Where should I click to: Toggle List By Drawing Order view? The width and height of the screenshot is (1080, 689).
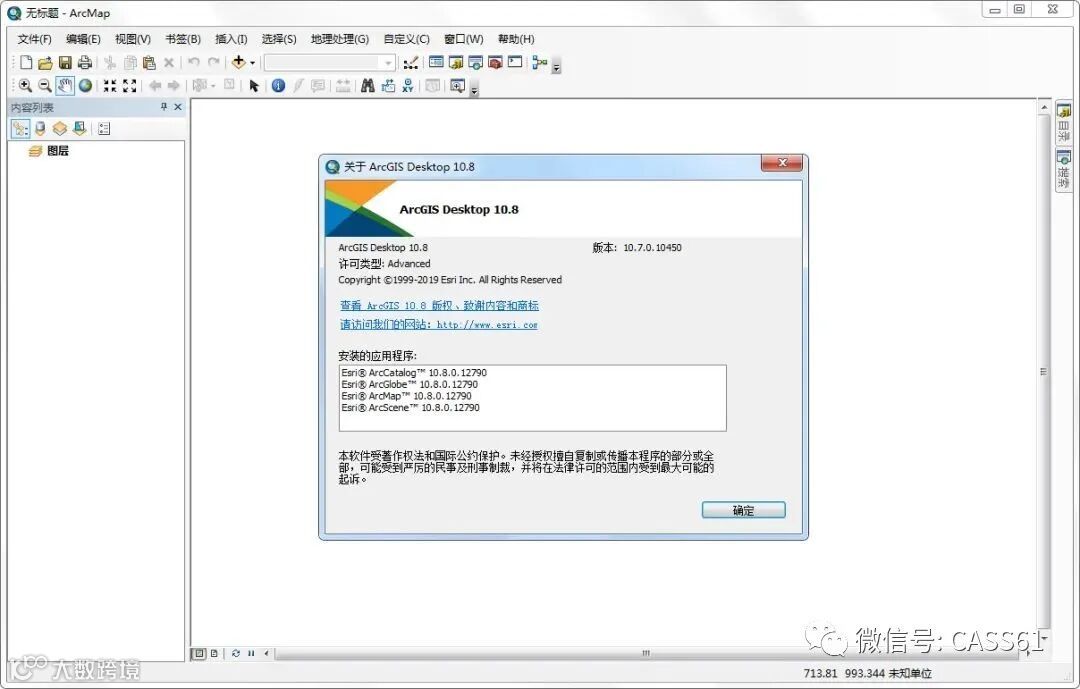pos(20,129)
